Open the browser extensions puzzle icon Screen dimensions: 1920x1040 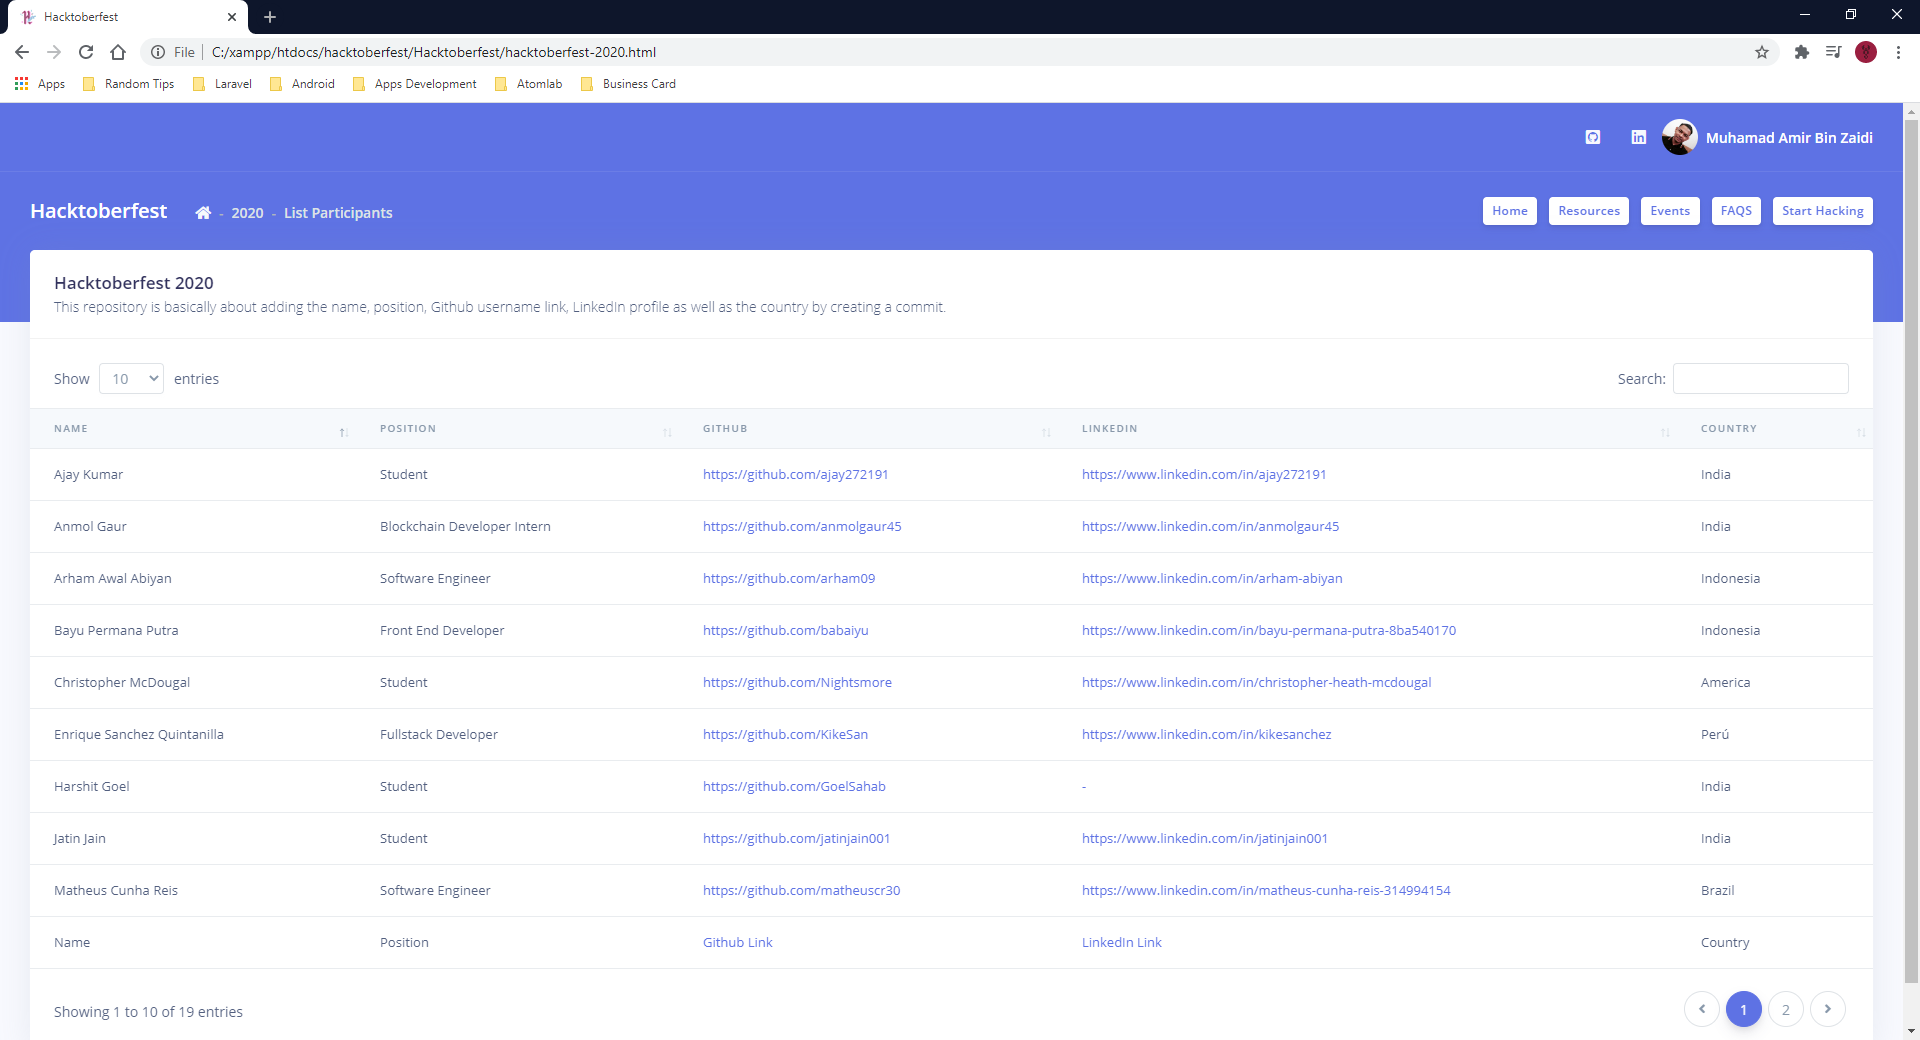pyautogui.click(x=1802, y=52)
